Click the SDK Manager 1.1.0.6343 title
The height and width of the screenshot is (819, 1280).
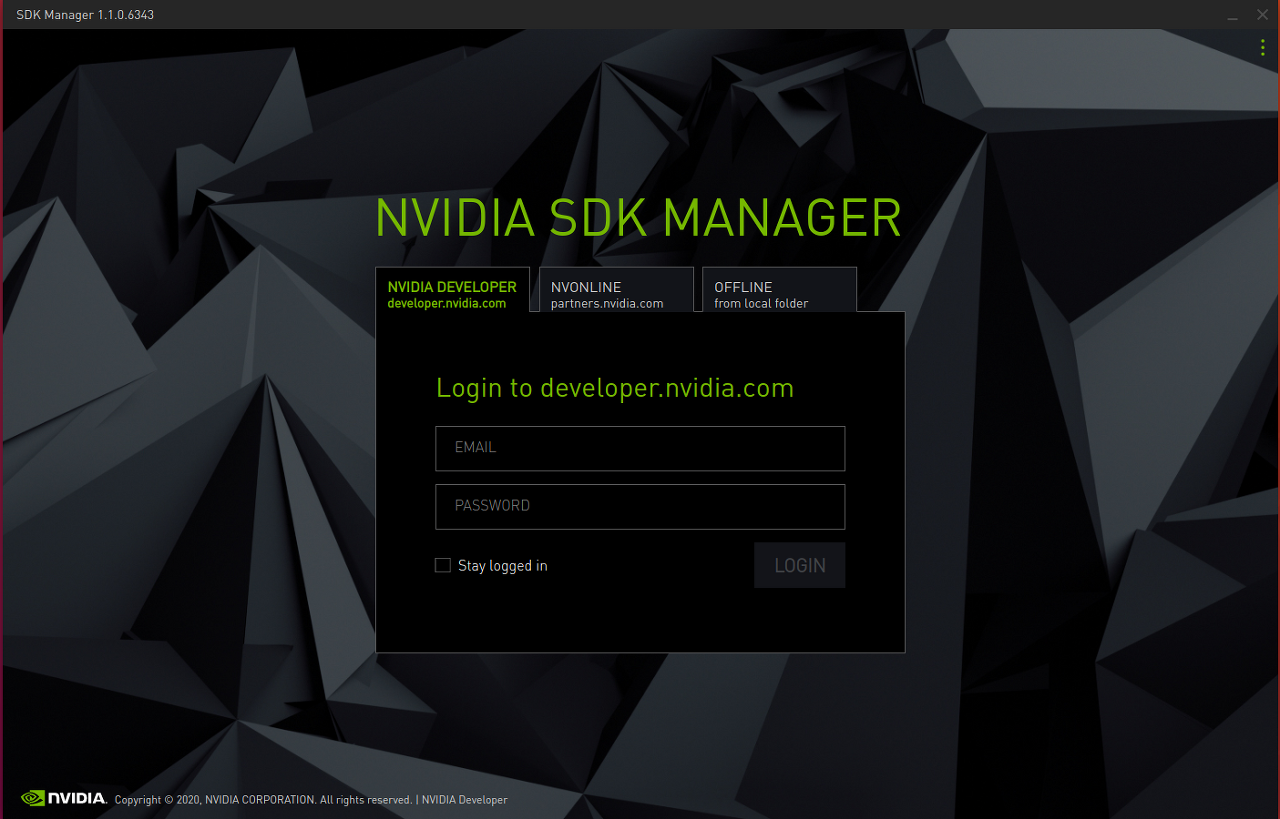click(85, 15)
